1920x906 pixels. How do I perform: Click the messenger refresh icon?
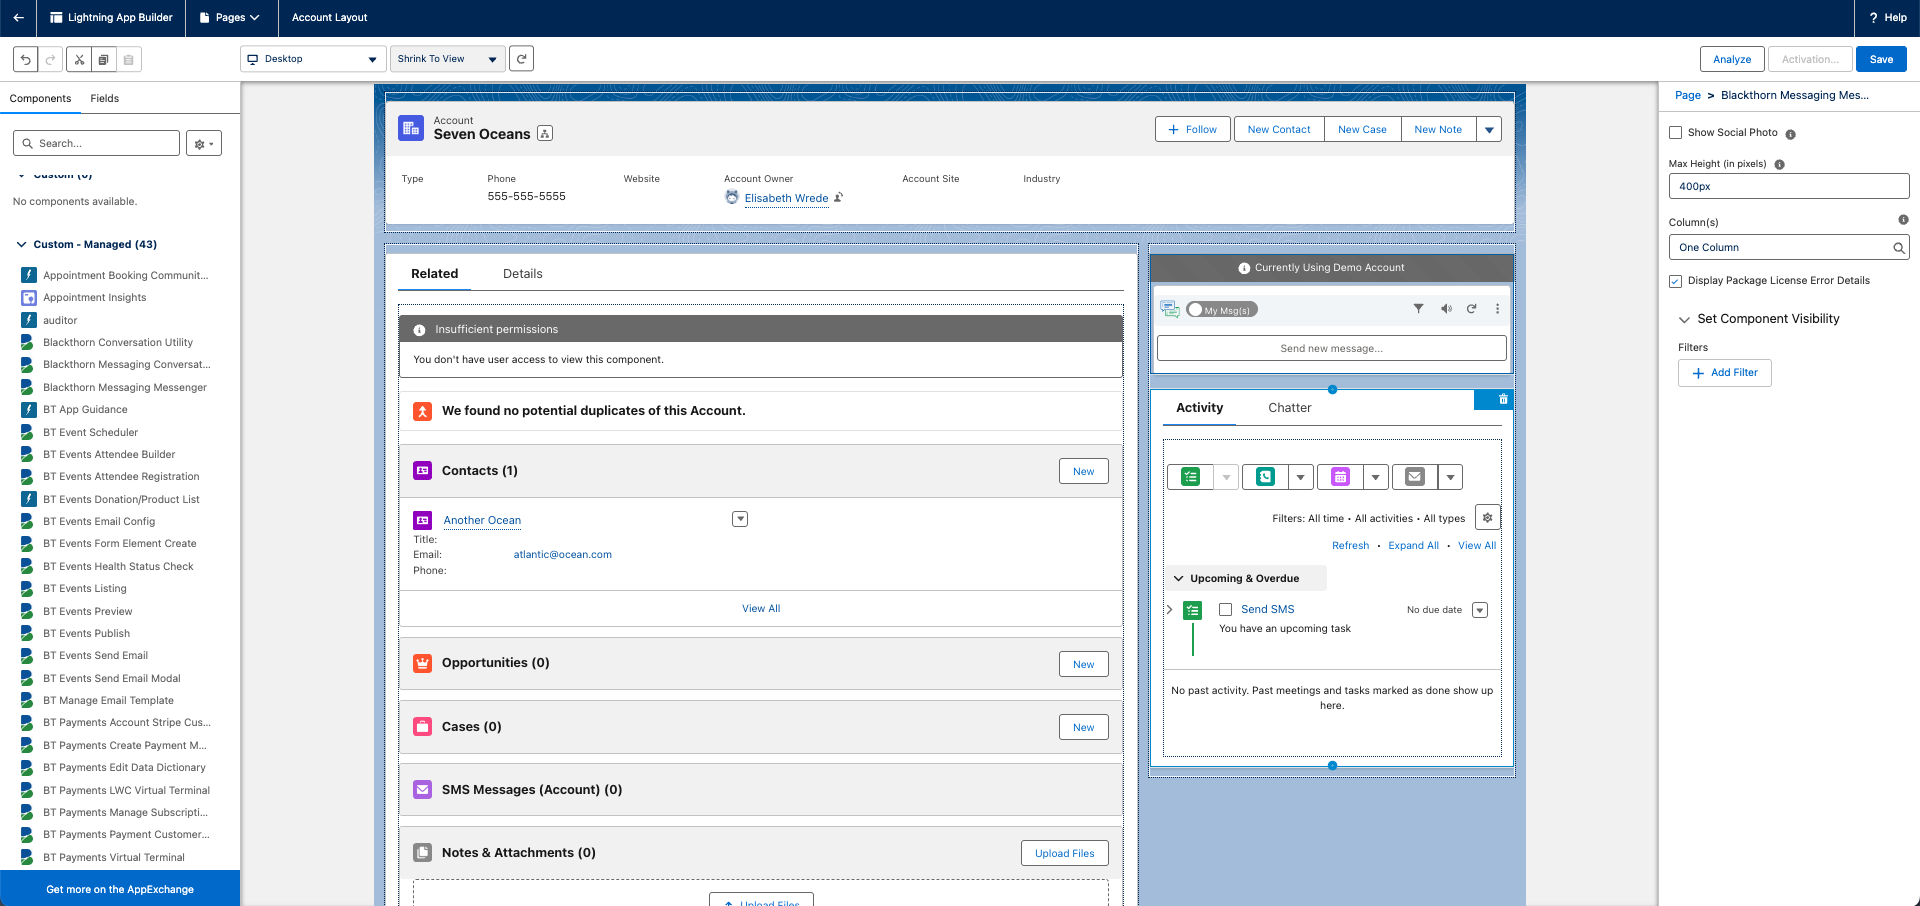(1472, 309)
